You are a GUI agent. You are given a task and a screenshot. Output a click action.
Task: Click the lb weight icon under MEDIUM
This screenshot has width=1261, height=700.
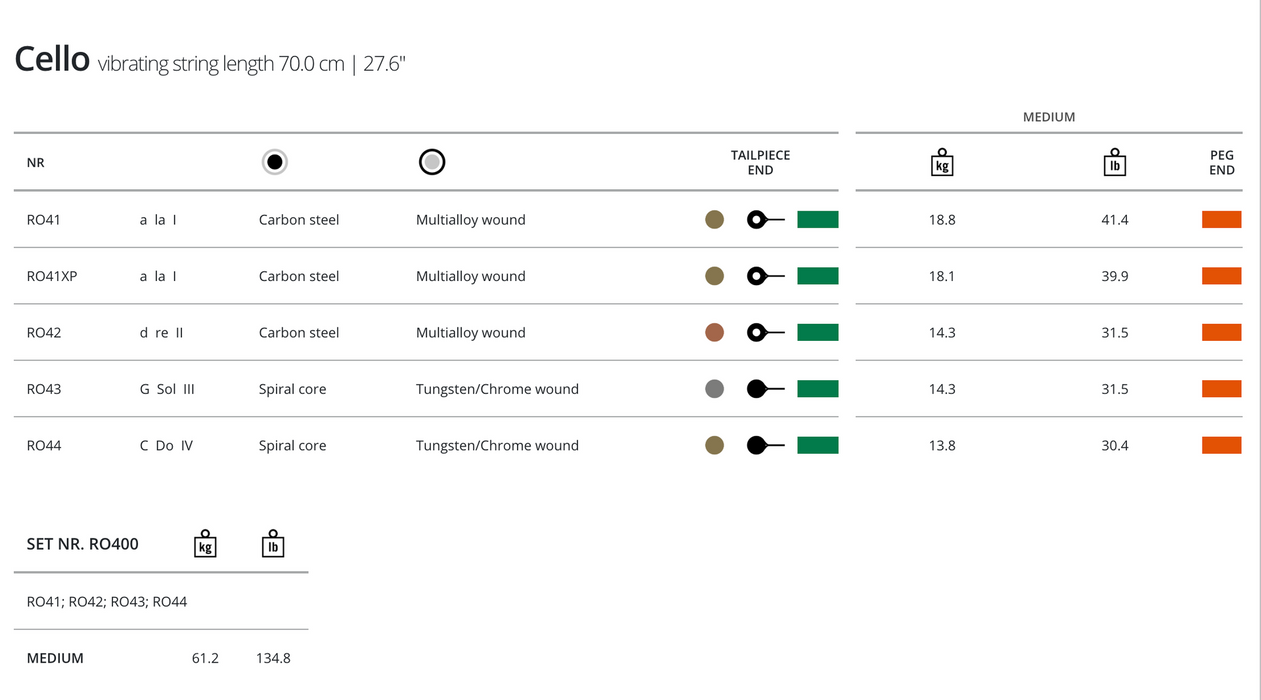point(1114,162)
